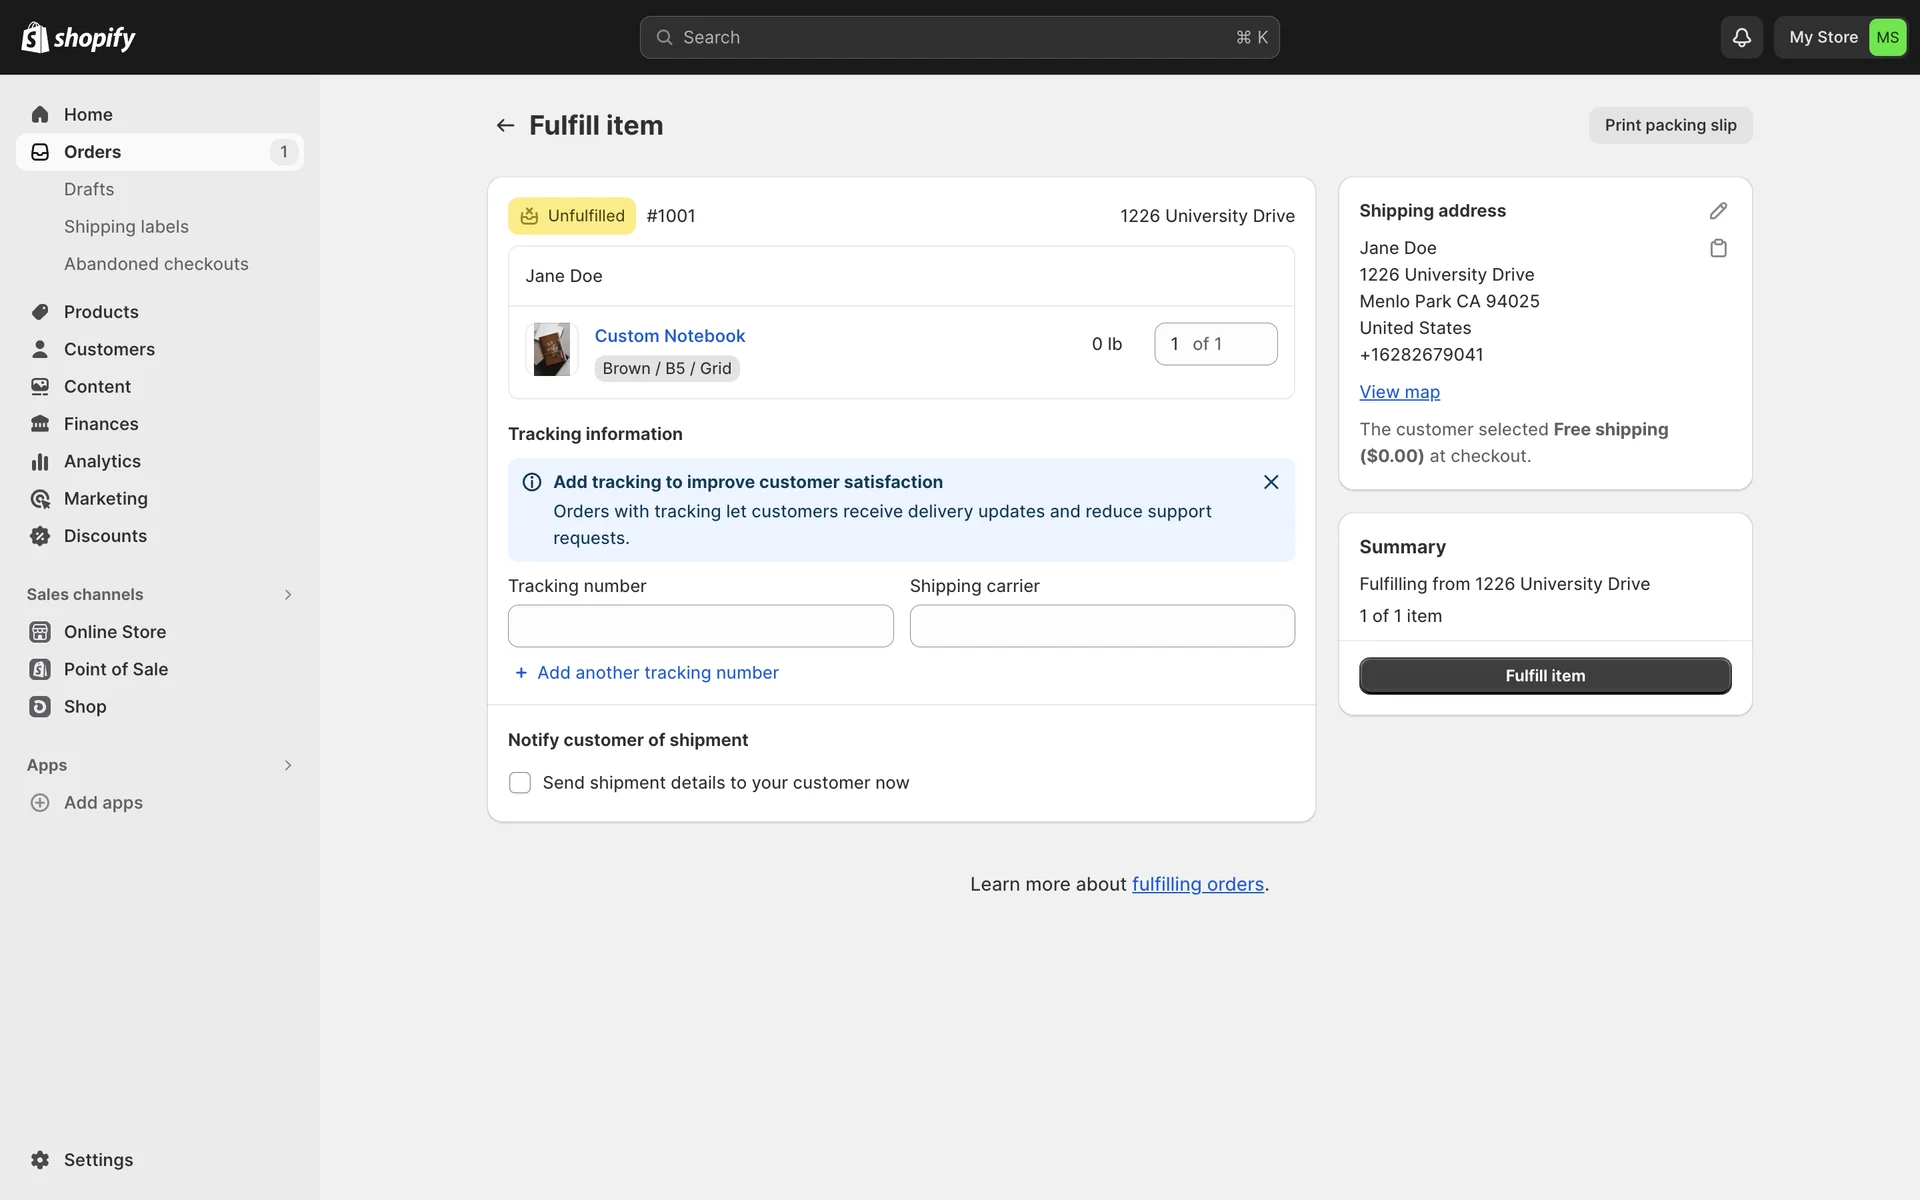This screenshot has height=1200, width=1920.
Task: Dismiss the tracking info banner
Action: tap(1271, 482)
